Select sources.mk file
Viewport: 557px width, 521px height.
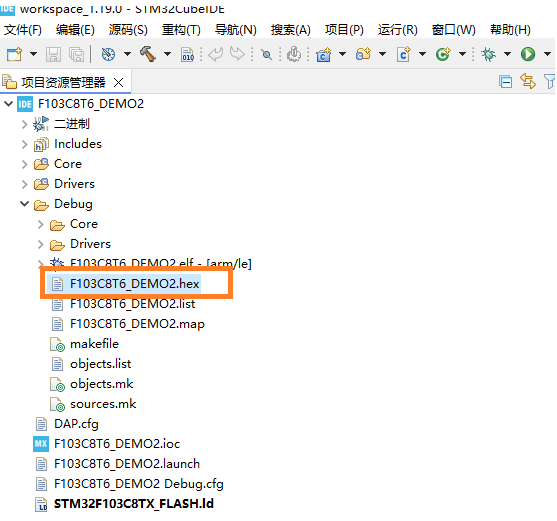point(103,404)
